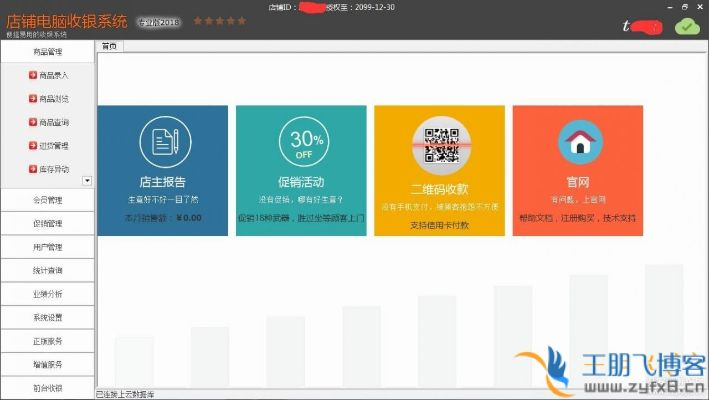
Task: Open the 增值服务 sidebar section
Action: click(x=47, y=364)
